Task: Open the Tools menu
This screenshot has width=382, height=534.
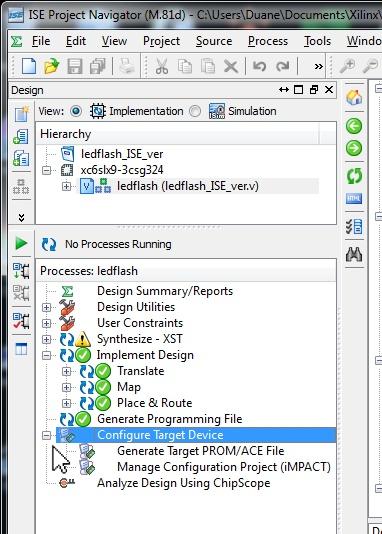Action: (317, 41)
